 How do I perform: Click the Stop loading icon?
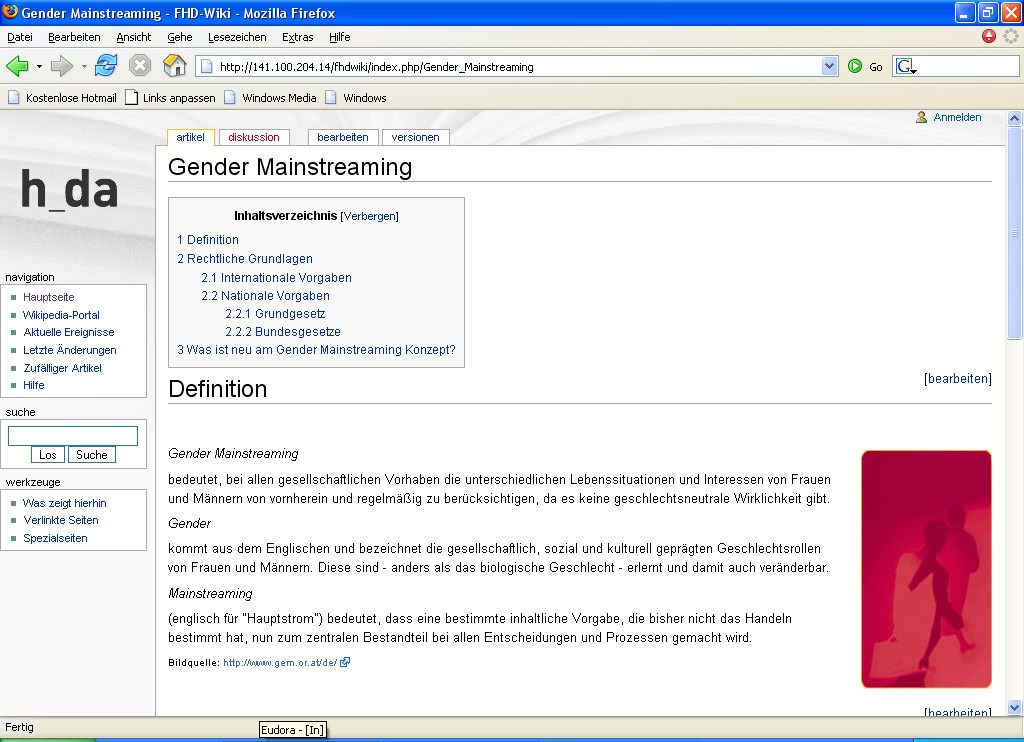click(x=140, y=67)
